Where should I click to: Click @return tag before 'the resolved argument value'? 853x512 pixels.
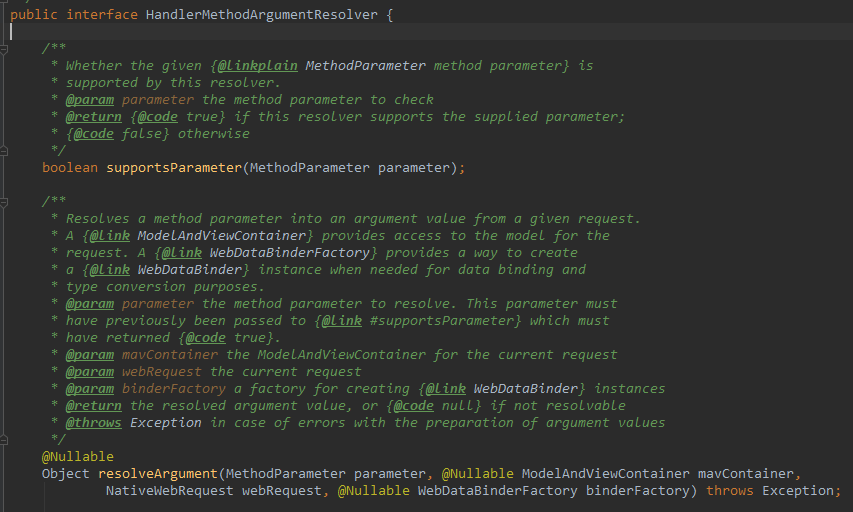pyautogui.click(x=94, y=406)
